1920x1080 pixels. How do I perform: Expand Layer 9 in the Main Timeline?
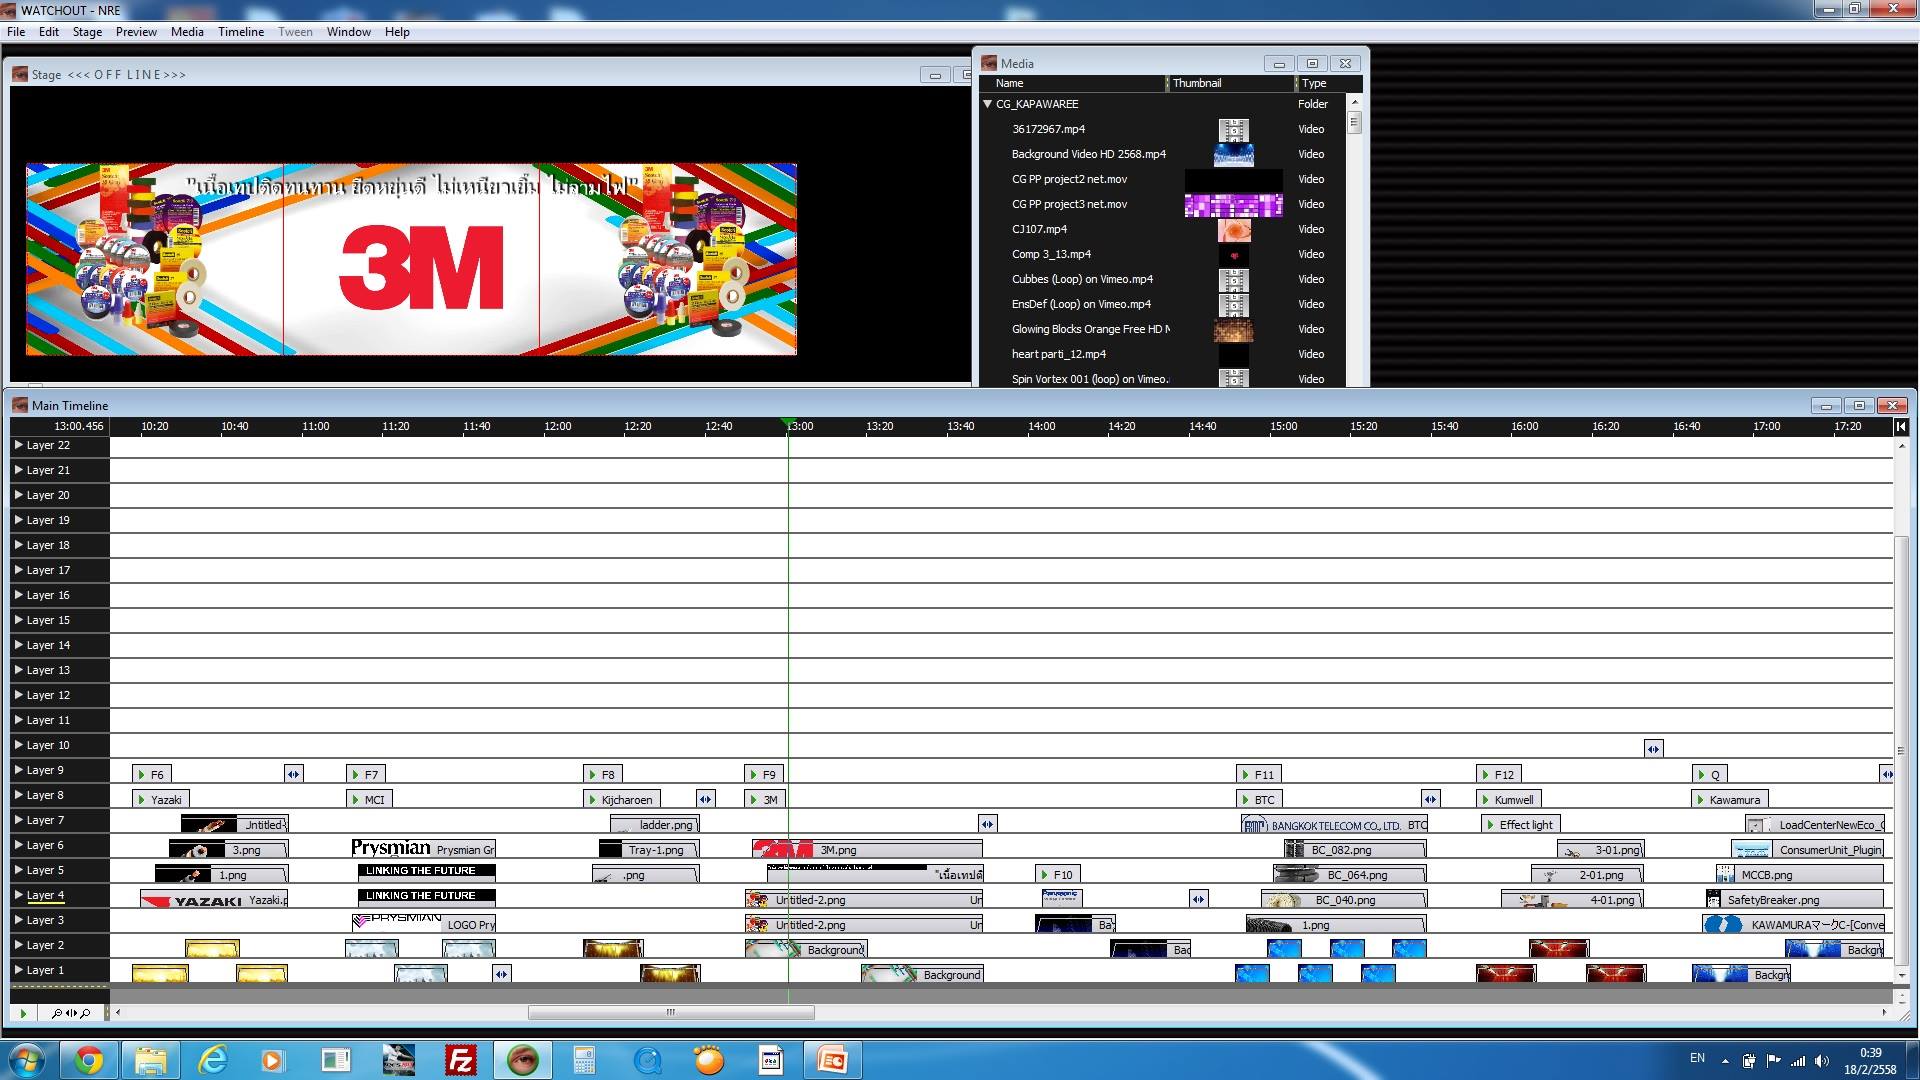click(19, 770)
